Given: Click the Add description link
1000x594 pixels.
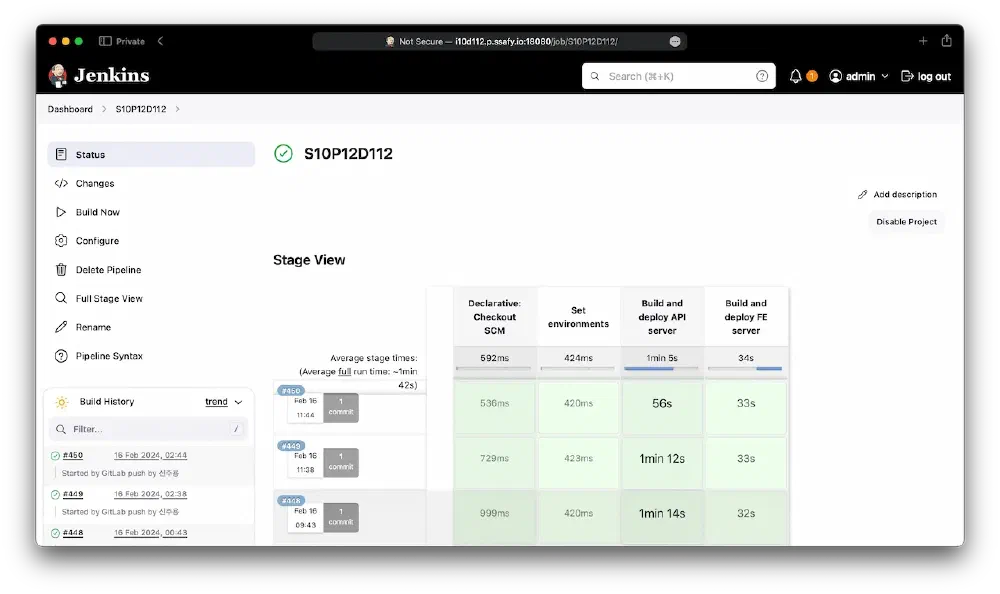Looking at the screenshot, I should pos(904,194).
